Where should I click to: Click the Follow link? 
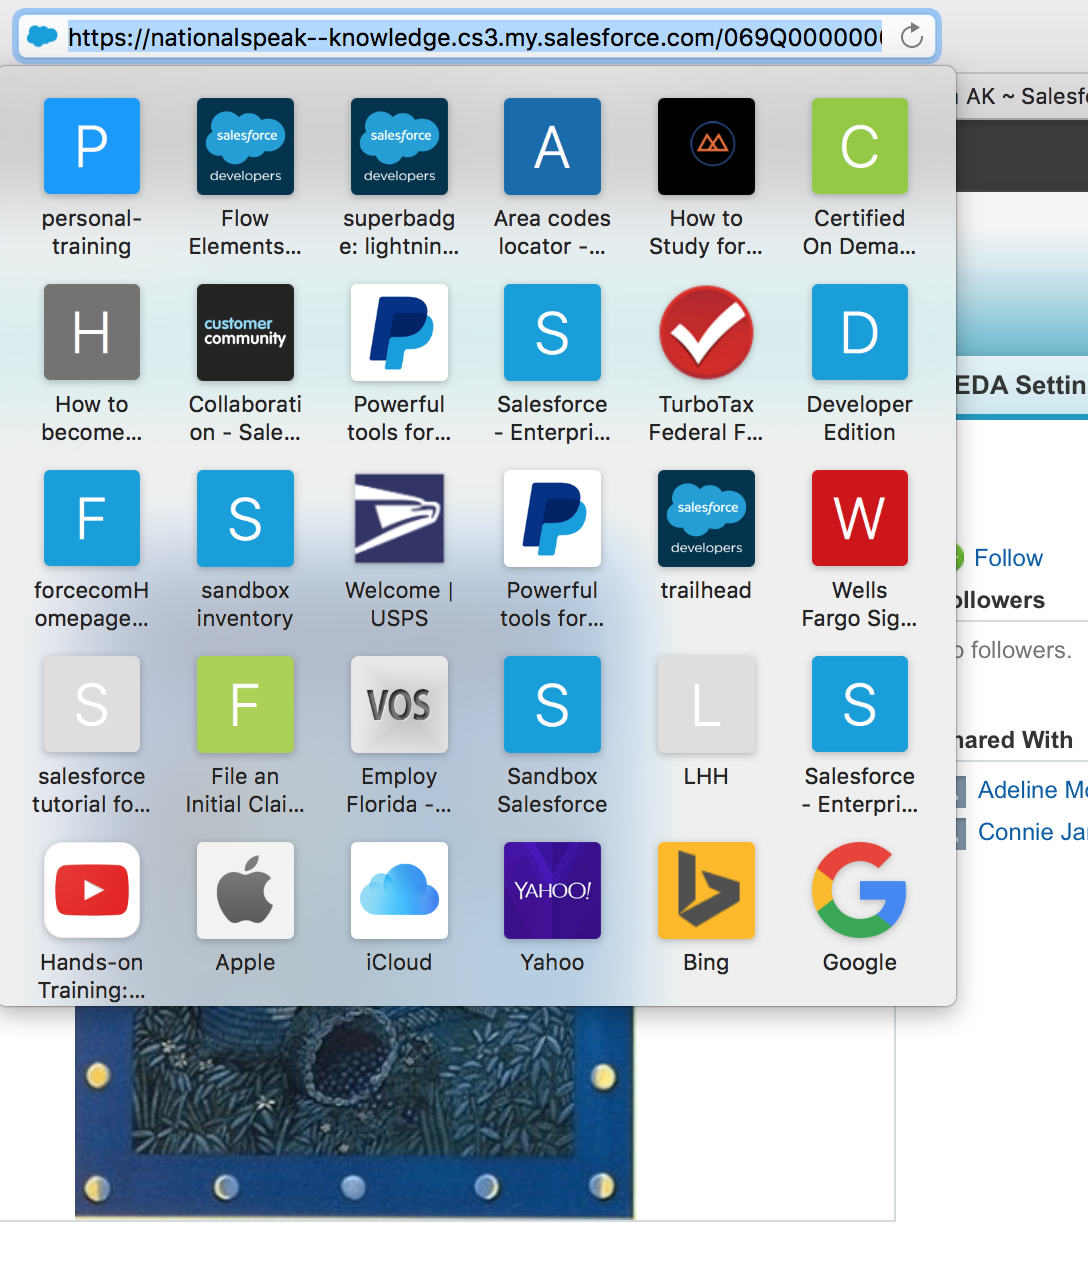1008,558
